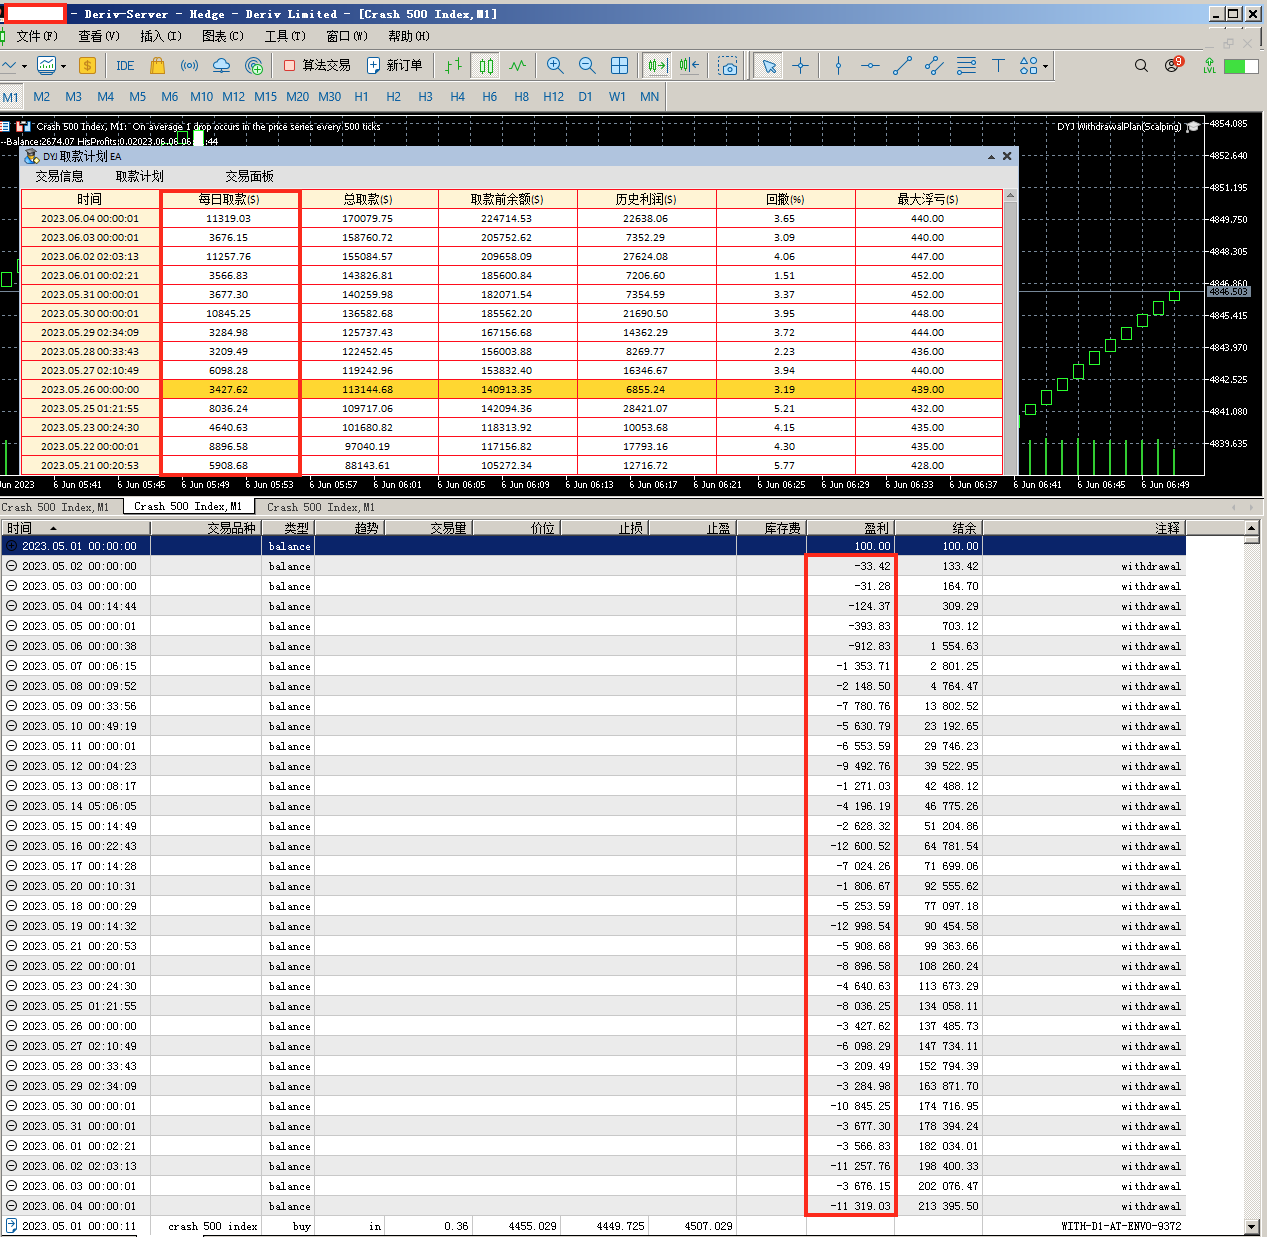1267x1237 pixels.
Task: Open the IDE MetaEditor button
Action: coord(125,66)
